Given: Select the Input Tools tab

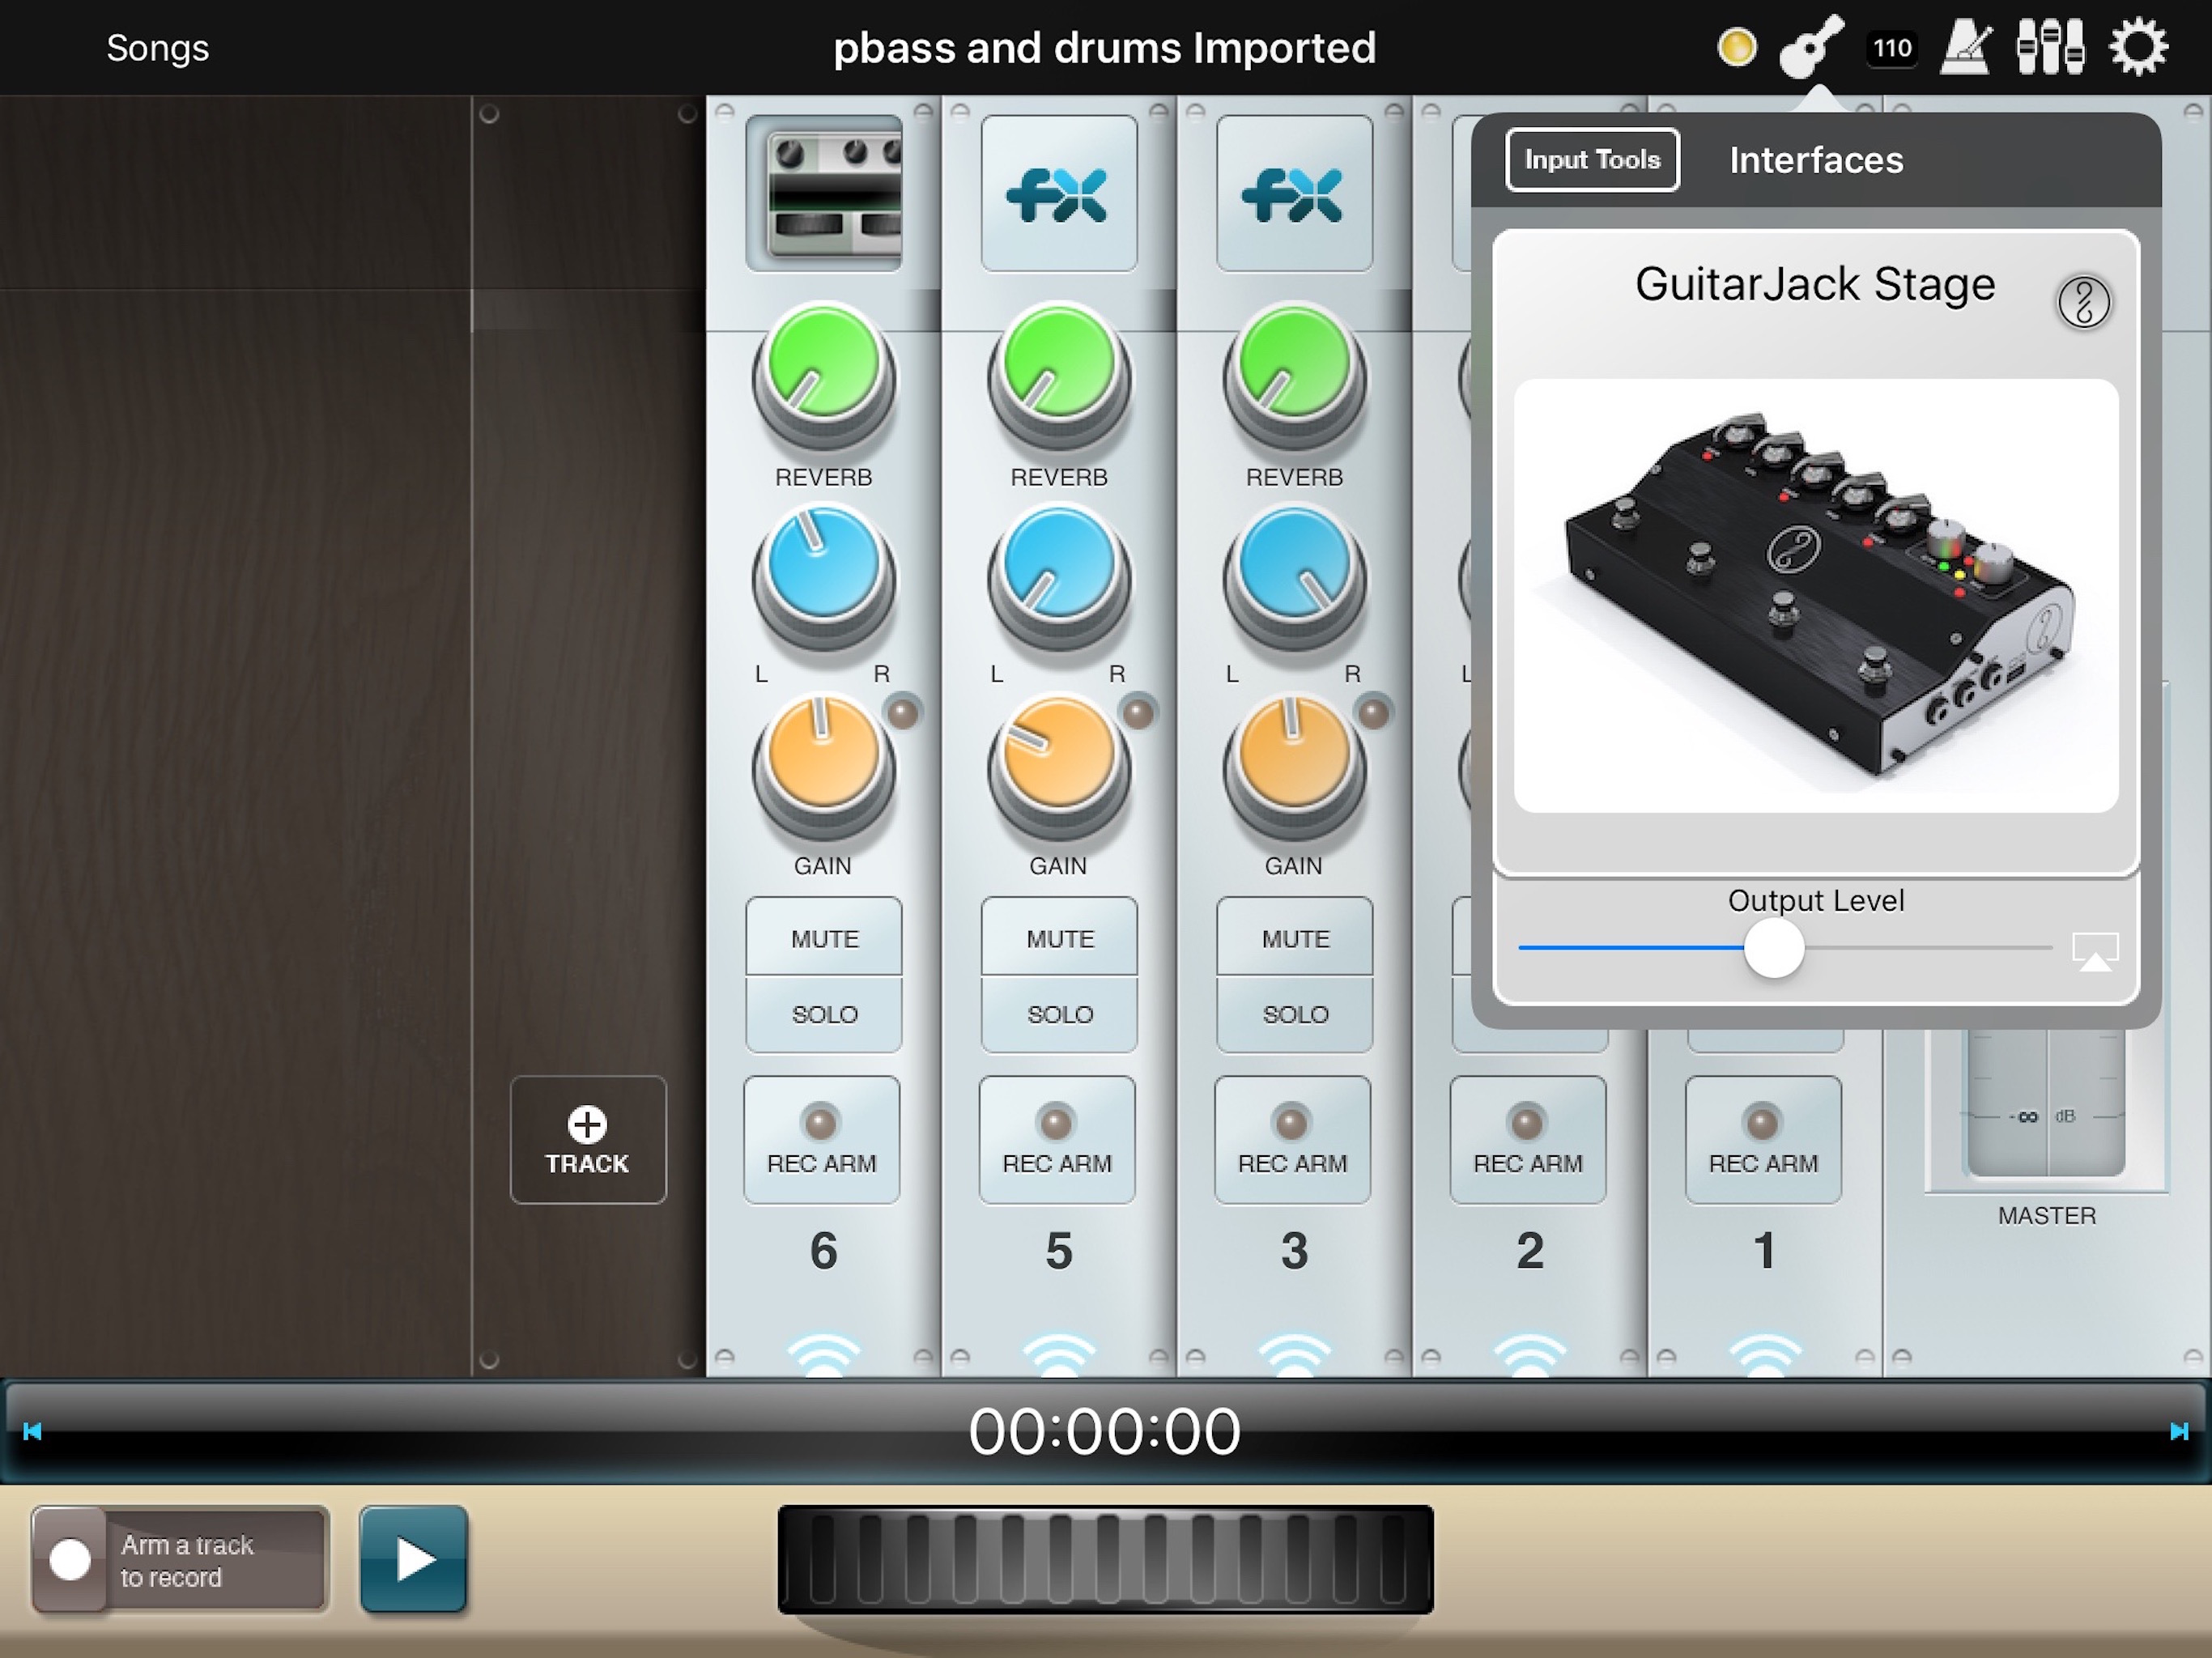Looking at the screenshot, I should tap(1592, 160).
